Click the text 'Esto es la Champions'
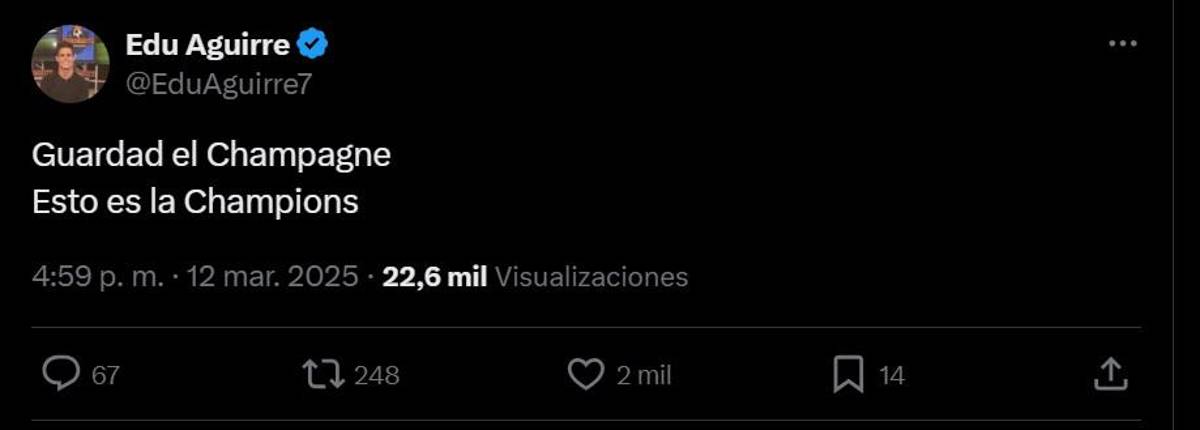The image size is (1200, 430). click(195, 201)
